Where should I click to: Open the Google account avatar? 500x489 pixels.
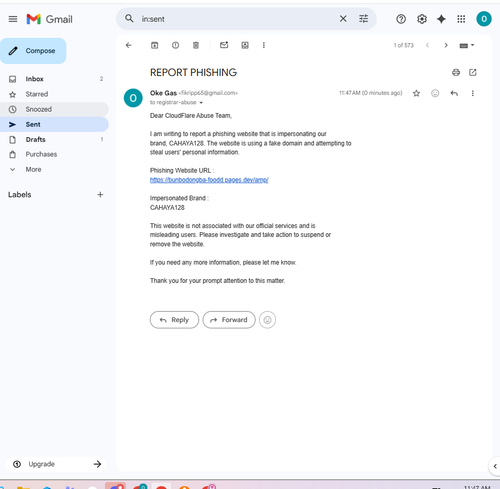pos(484,19)
